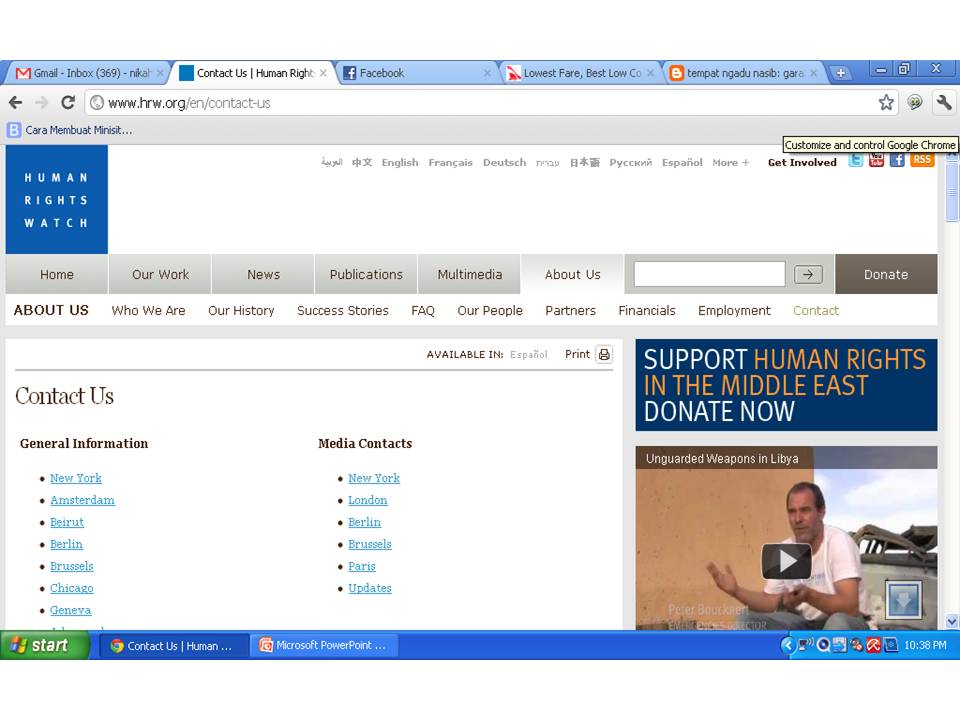960x720 pixels.
Task: Bookmark page with the star icon
Action: (x=886, y=102)
